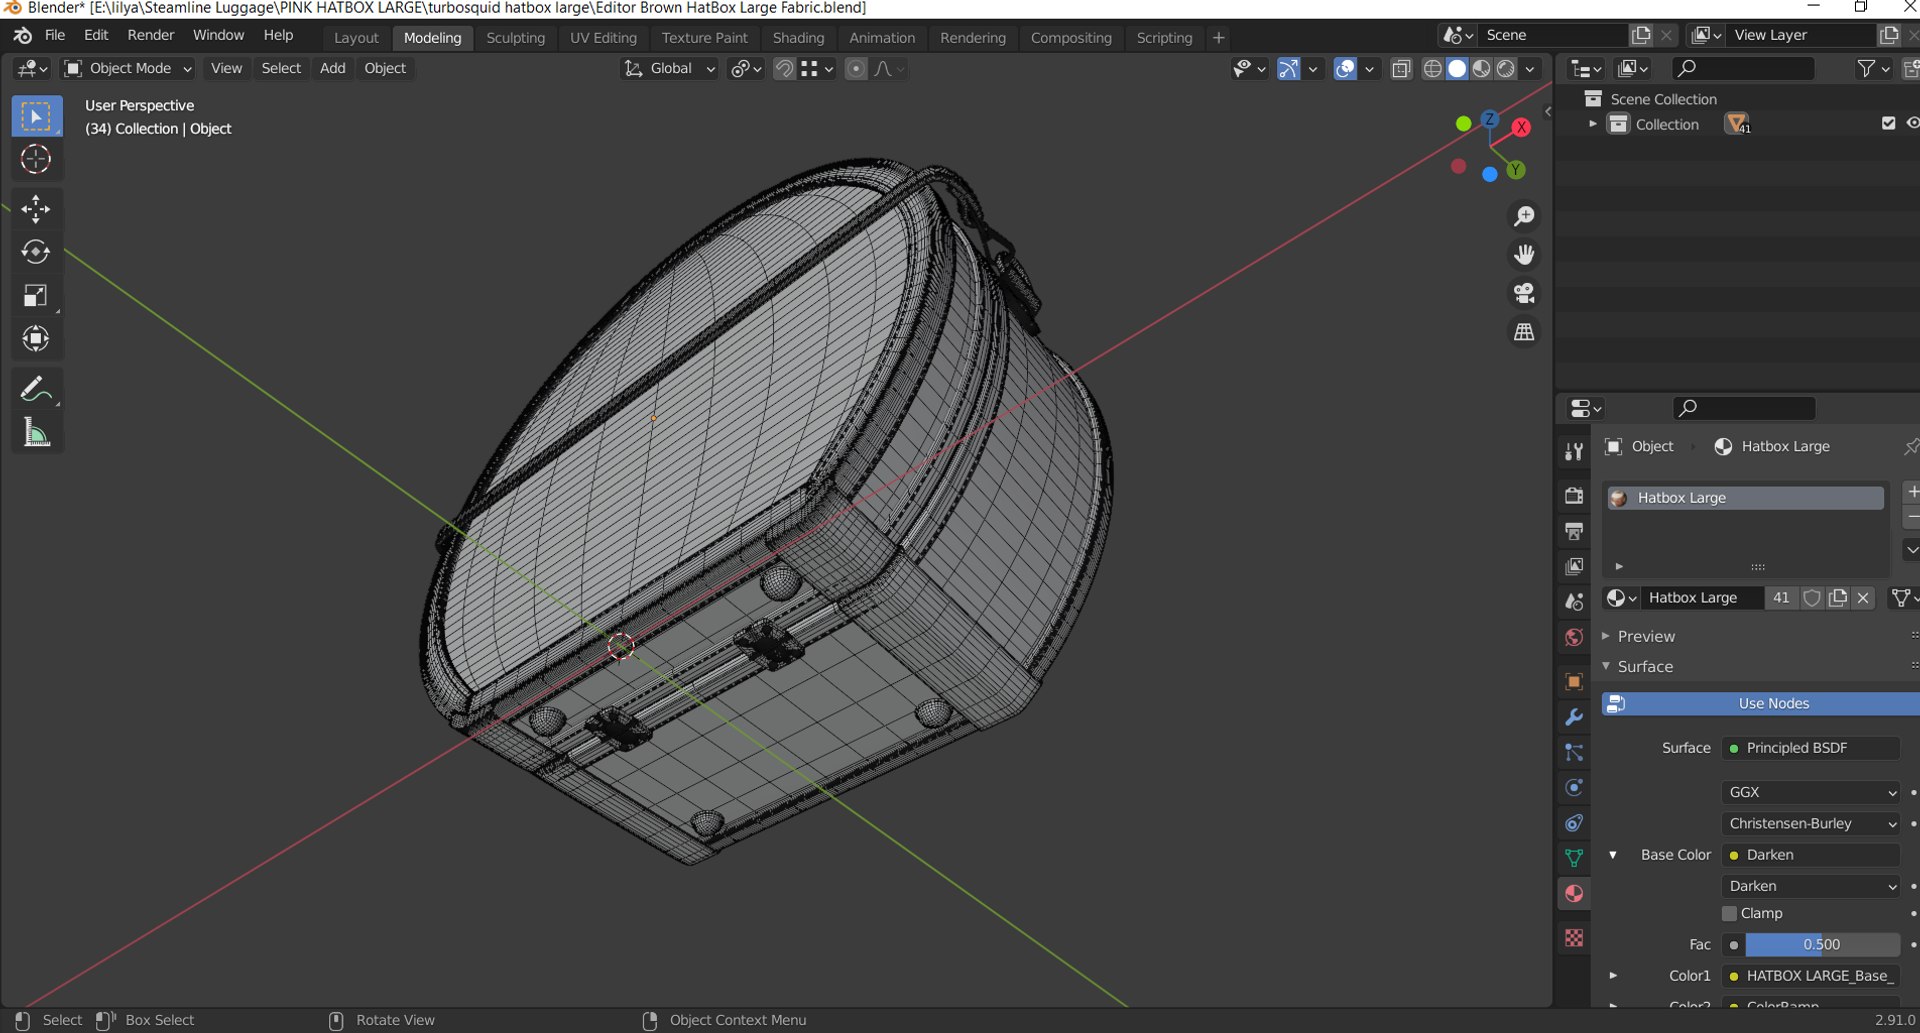Image resolution: width=1920 pixels, height=1033 pixels.
Task: Expand the Preview panel section
Action: 1646,636
